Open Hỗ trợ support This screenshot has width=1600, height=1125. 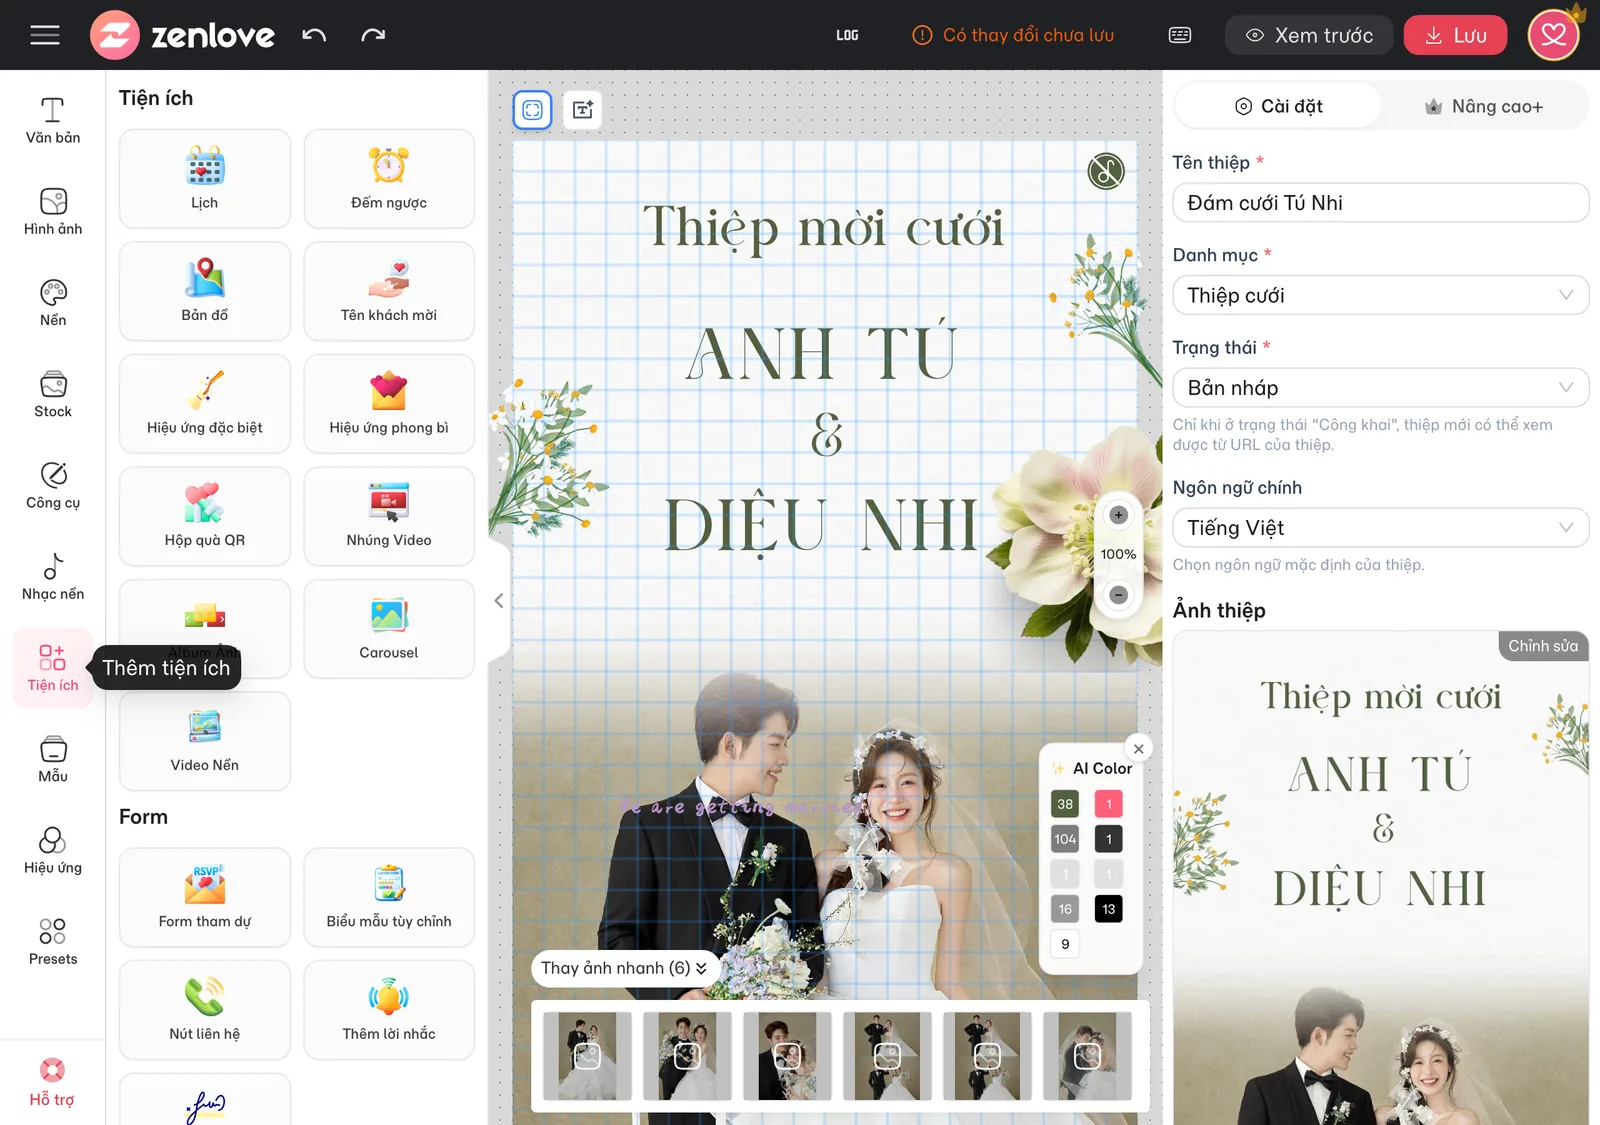[52, 1083]
